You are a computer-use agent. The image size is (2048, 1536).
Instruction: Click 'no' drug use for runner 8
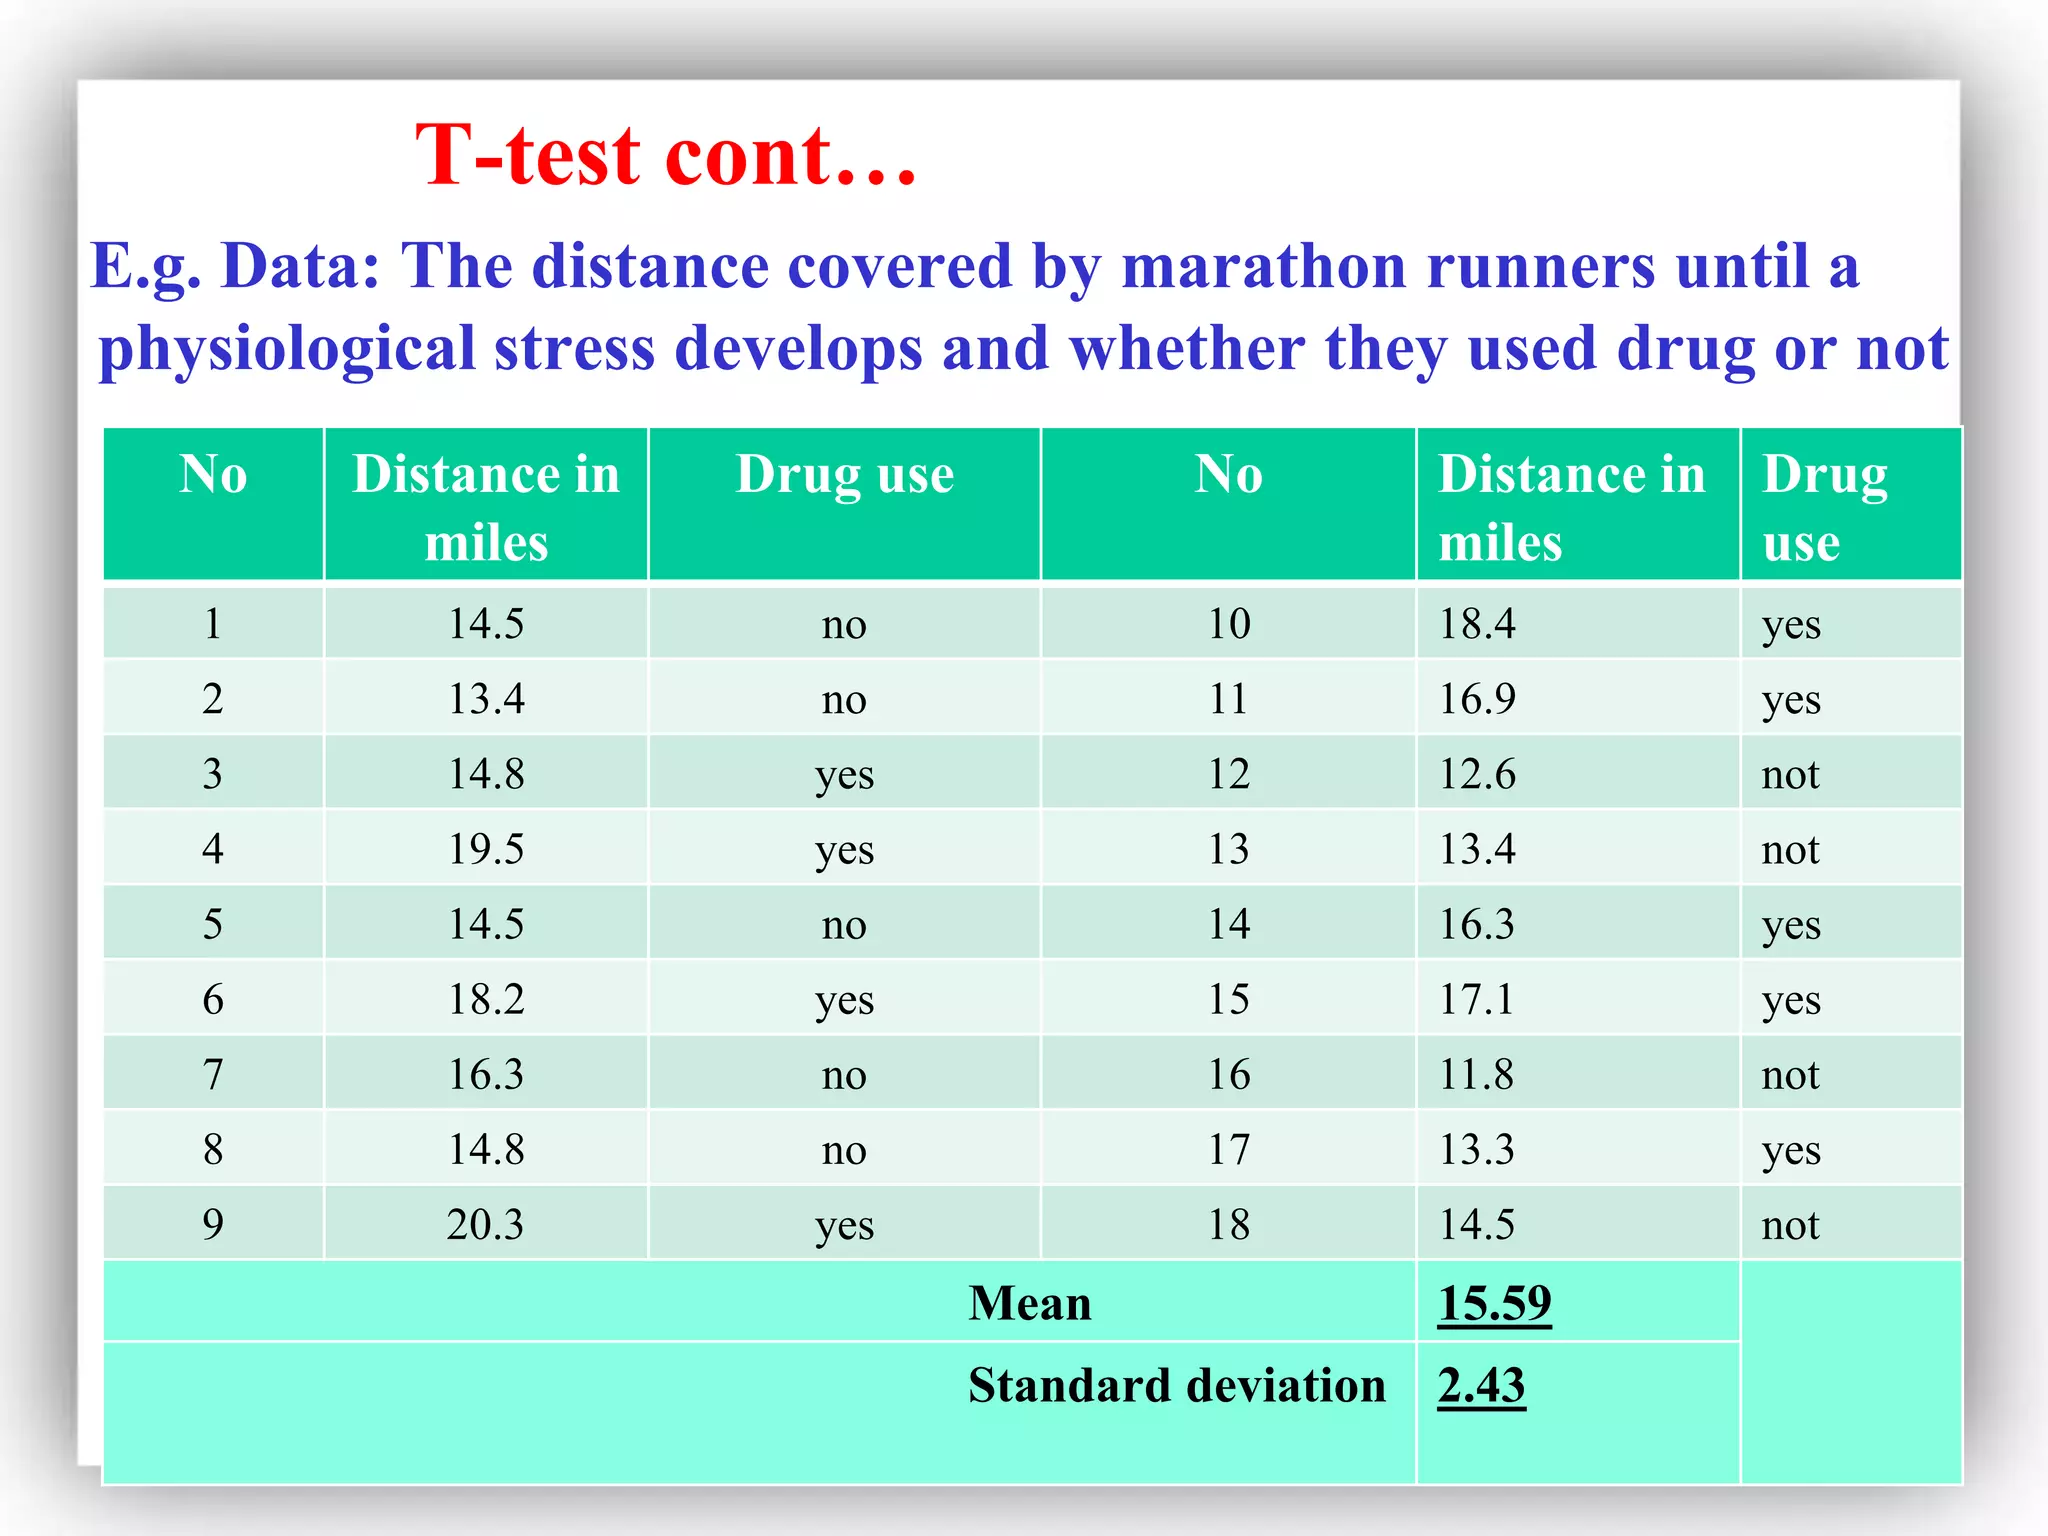point(844,1152)
